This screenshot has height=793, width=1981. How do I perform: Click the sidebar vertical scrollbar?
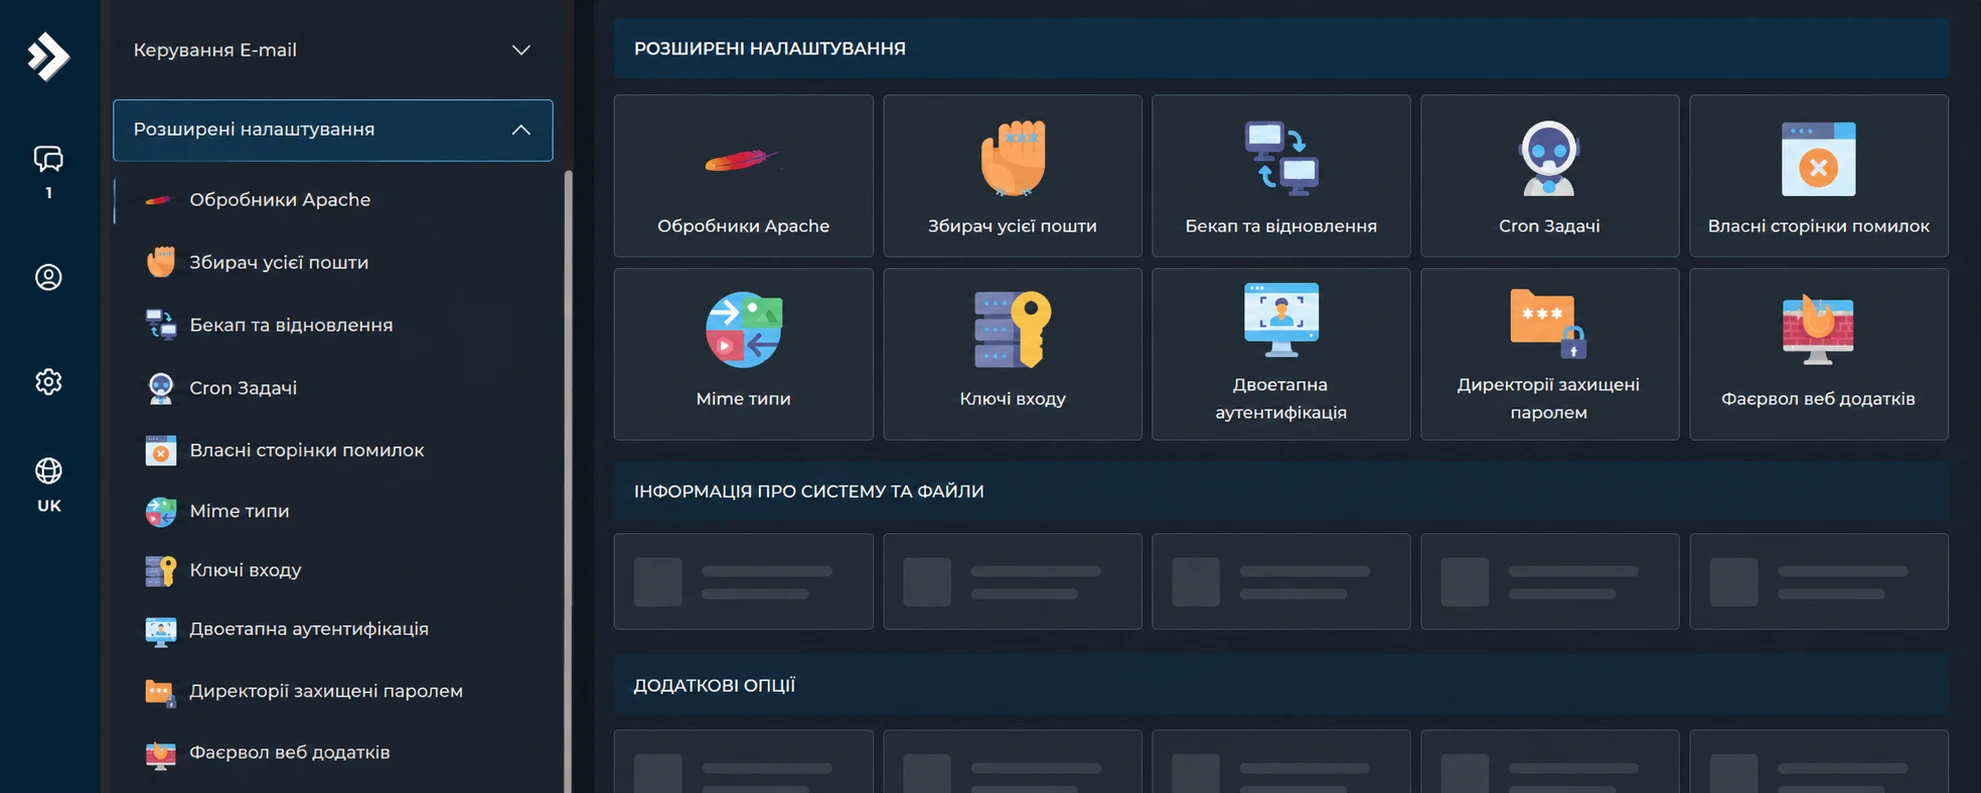pos(568,480)
